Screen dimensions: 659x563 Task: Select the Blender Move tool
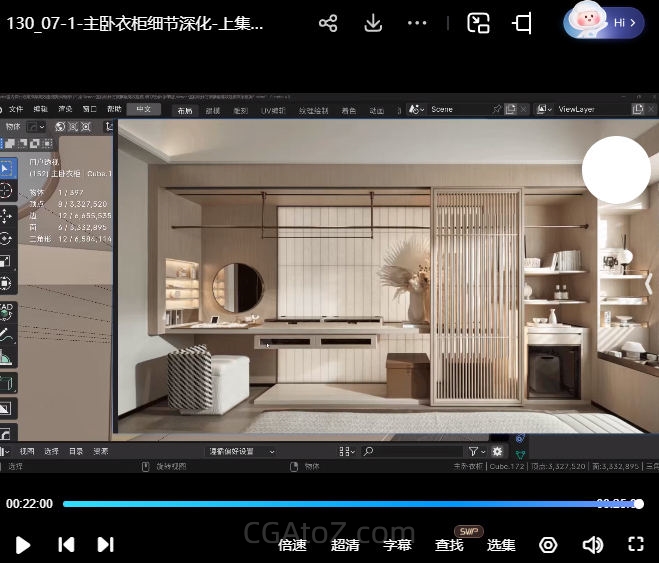[x=6, y=215]
